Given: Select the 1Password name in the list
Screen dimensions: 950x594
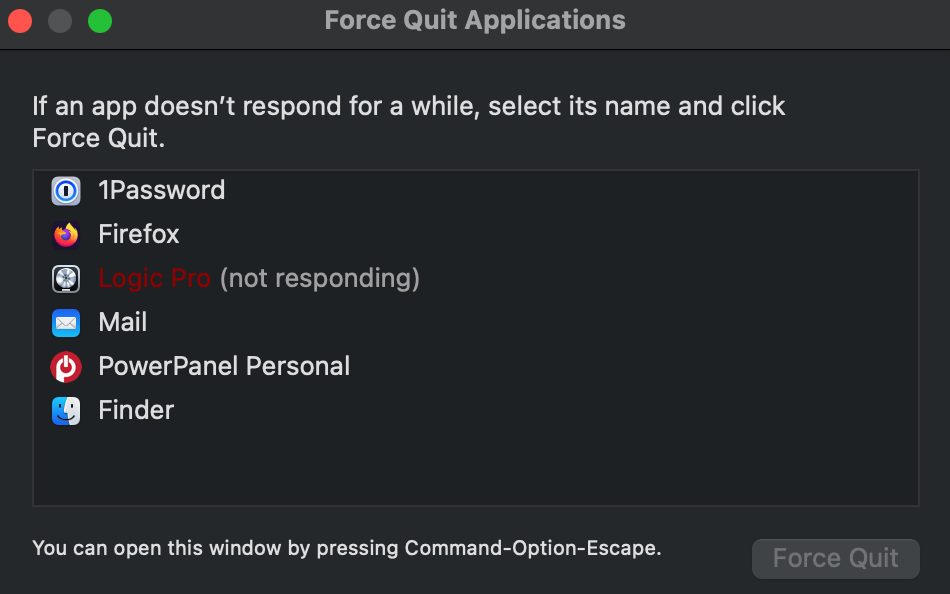Looking at the screenshot, I should point(161,190).
